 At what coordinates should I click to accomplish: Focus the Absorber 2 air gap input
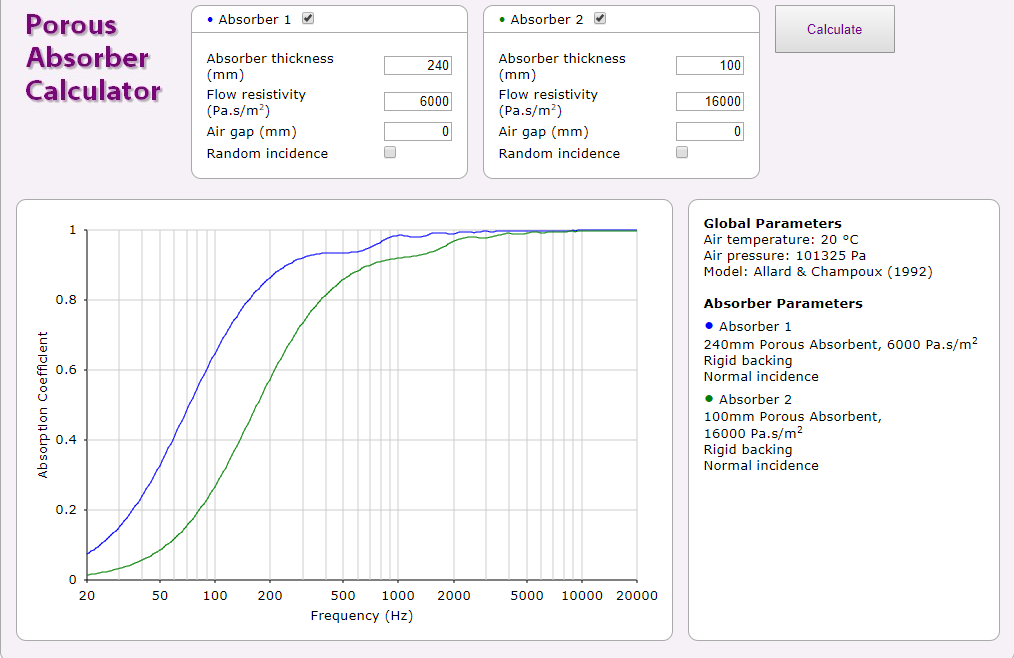click(x=710, y=132)
